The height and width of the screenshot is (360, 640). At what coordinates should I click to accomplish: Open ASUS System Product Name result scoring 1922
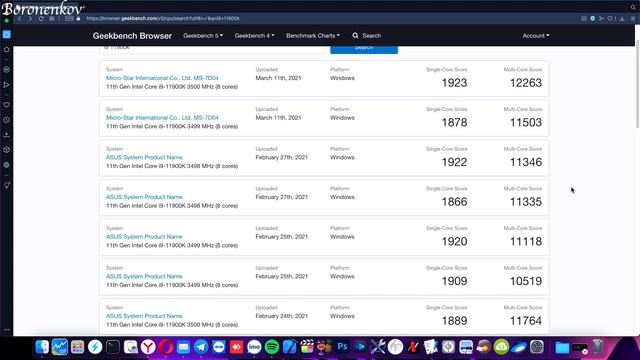[x=144, y=157]
